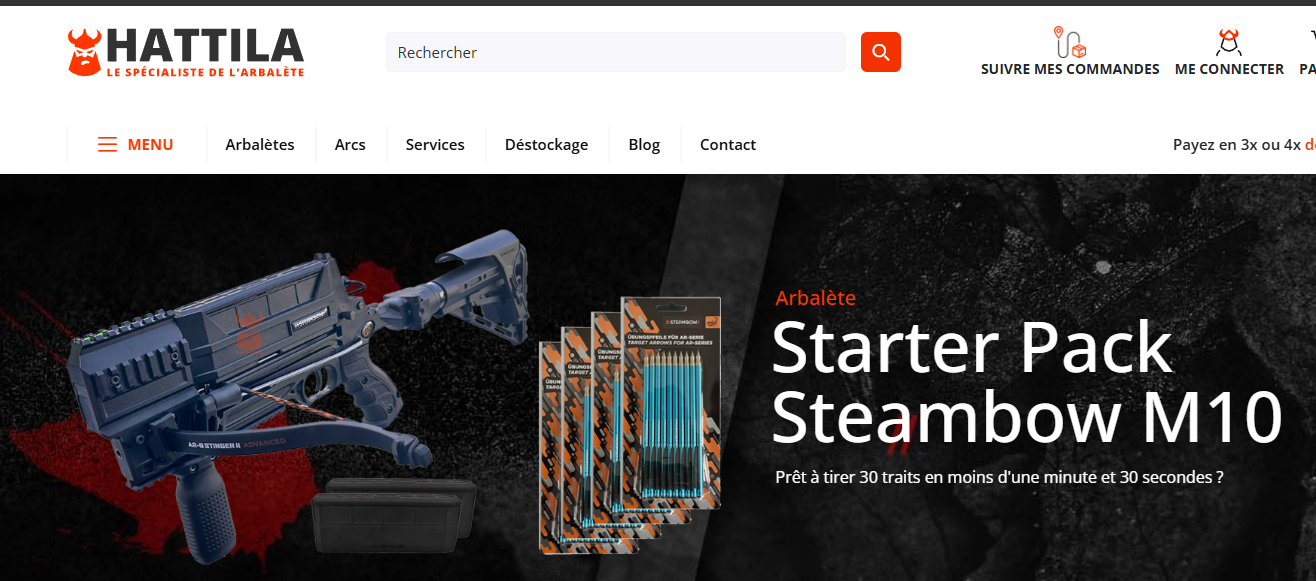The image size is (1316, 581).
Task: Open the order tracking package icon
Action: (1070, 42)
